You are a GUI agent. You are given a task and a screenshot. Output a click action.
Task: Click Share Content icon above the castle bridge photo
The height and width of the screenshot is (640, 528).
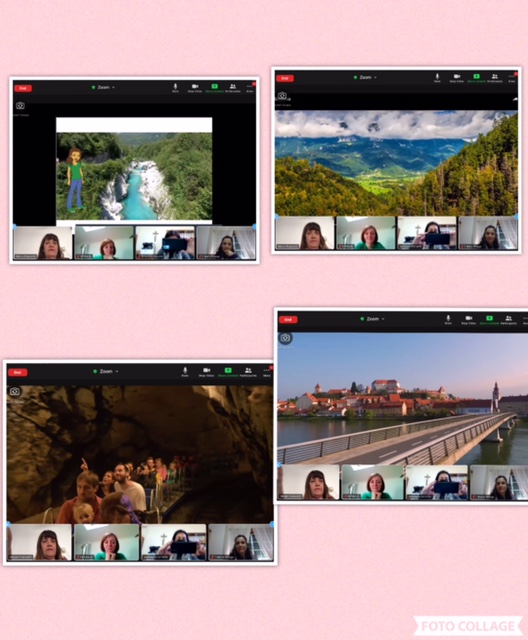pyautogui.click(x=489, y=320)
